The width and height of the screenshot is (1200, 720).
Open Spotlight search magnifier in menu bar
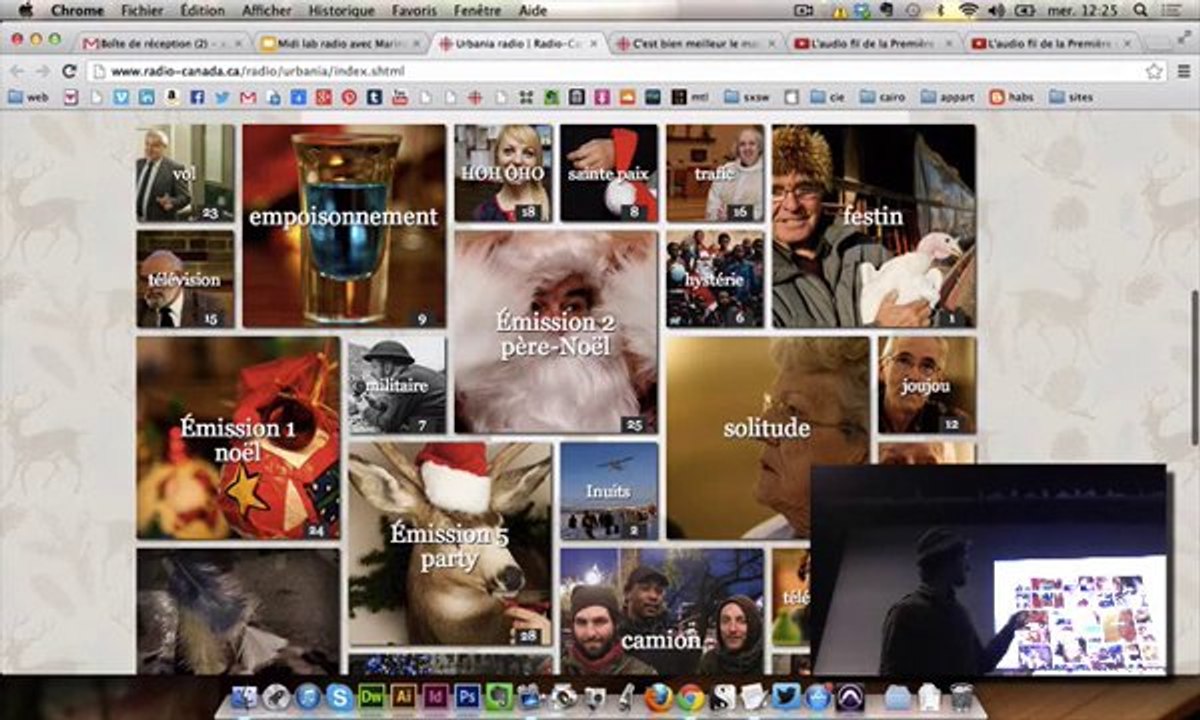click(1142, 10)
